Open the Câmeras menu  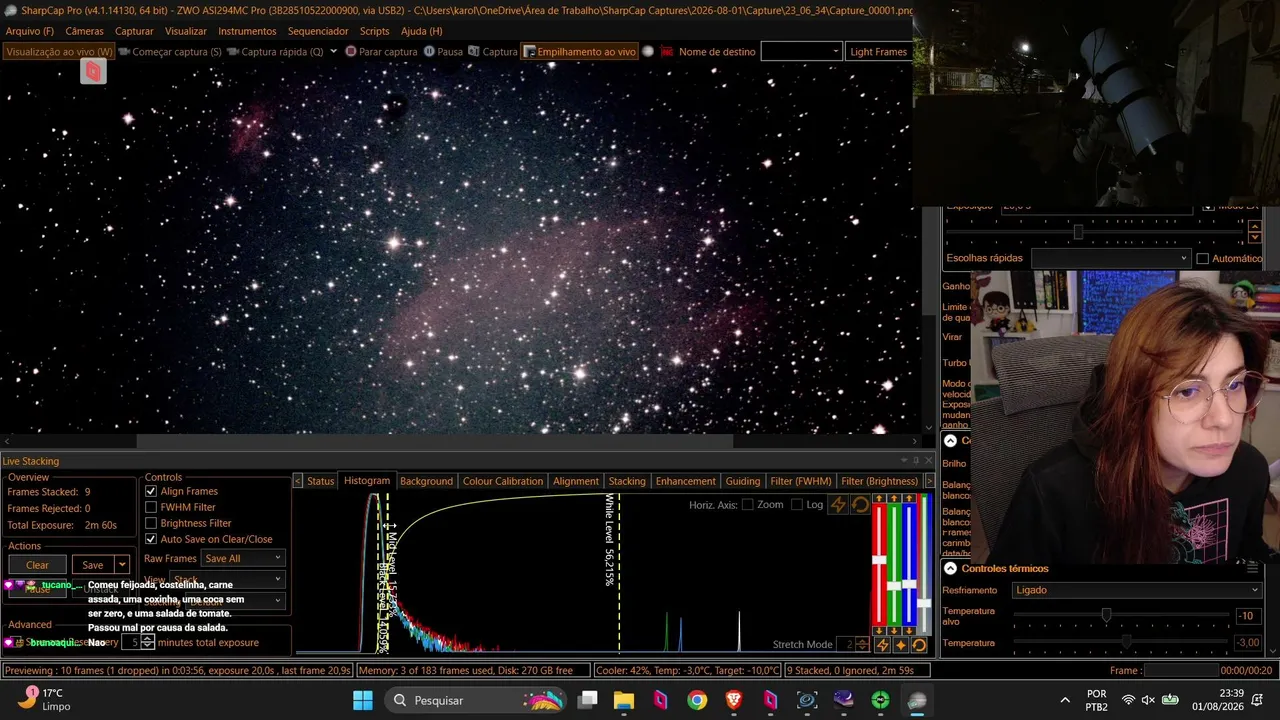(x=84, y=31)
